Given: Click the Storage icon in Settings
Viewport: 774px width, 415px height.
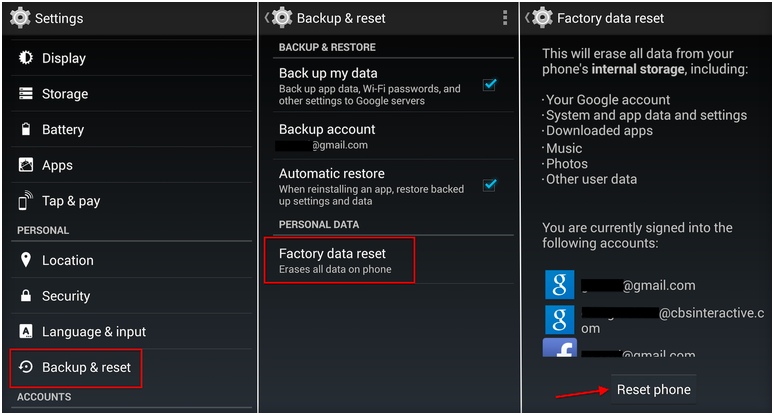Looking at the screenshot, I should (25, 94).
